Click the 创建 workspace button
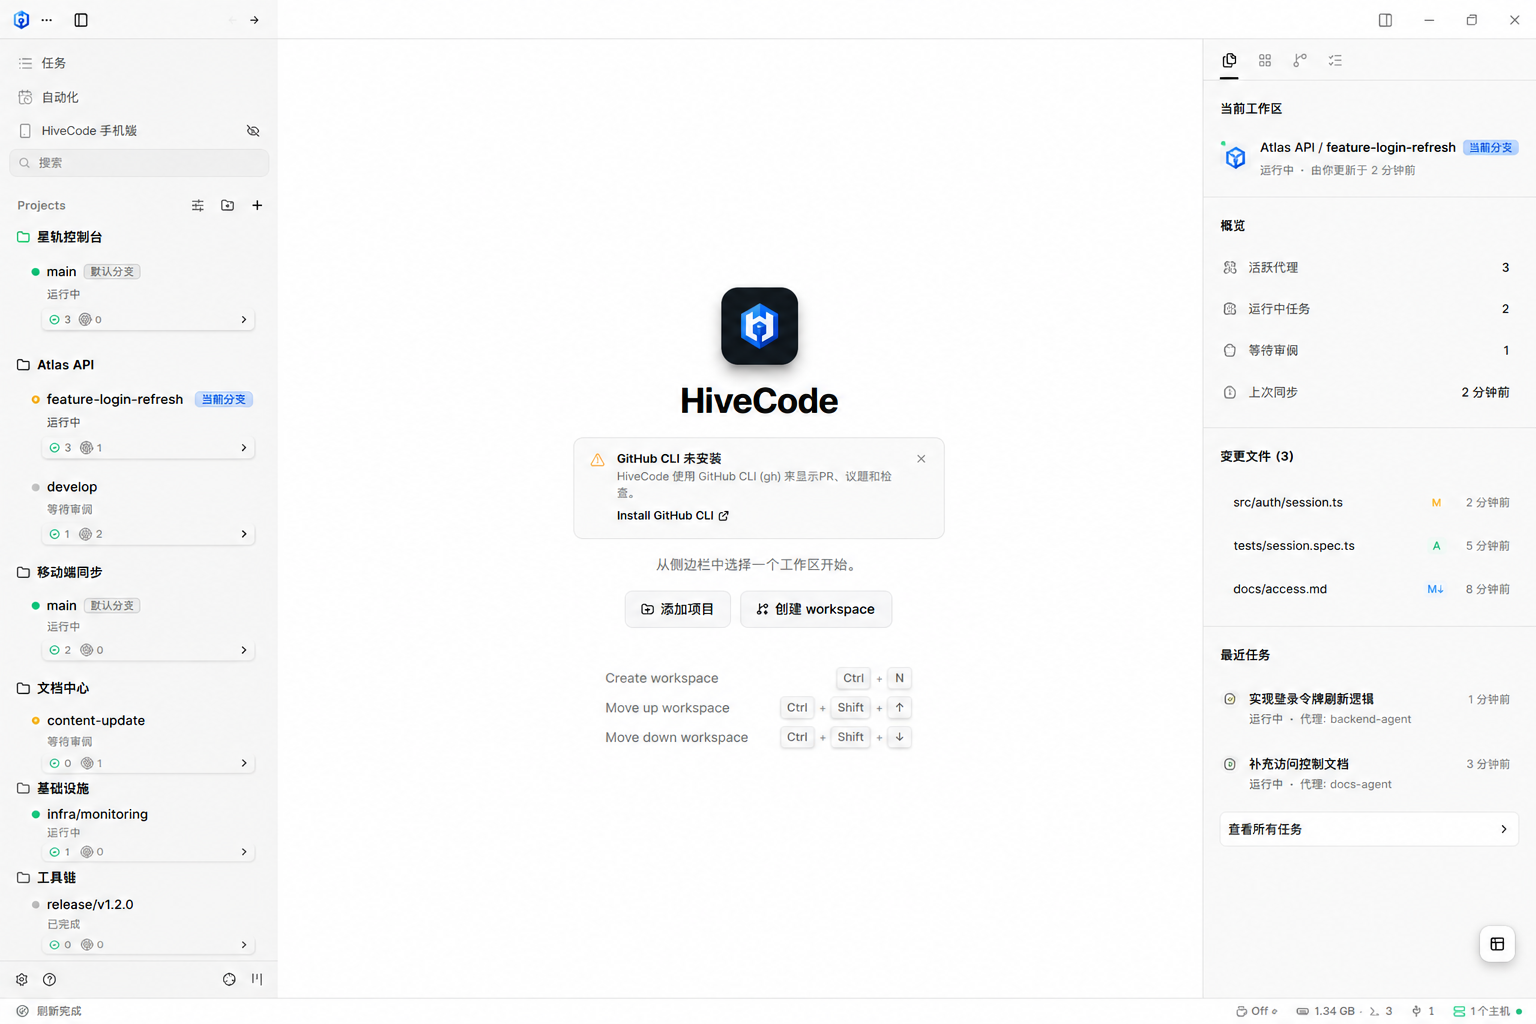Viewport: 1536px width, 1024px height. (816, 609)
